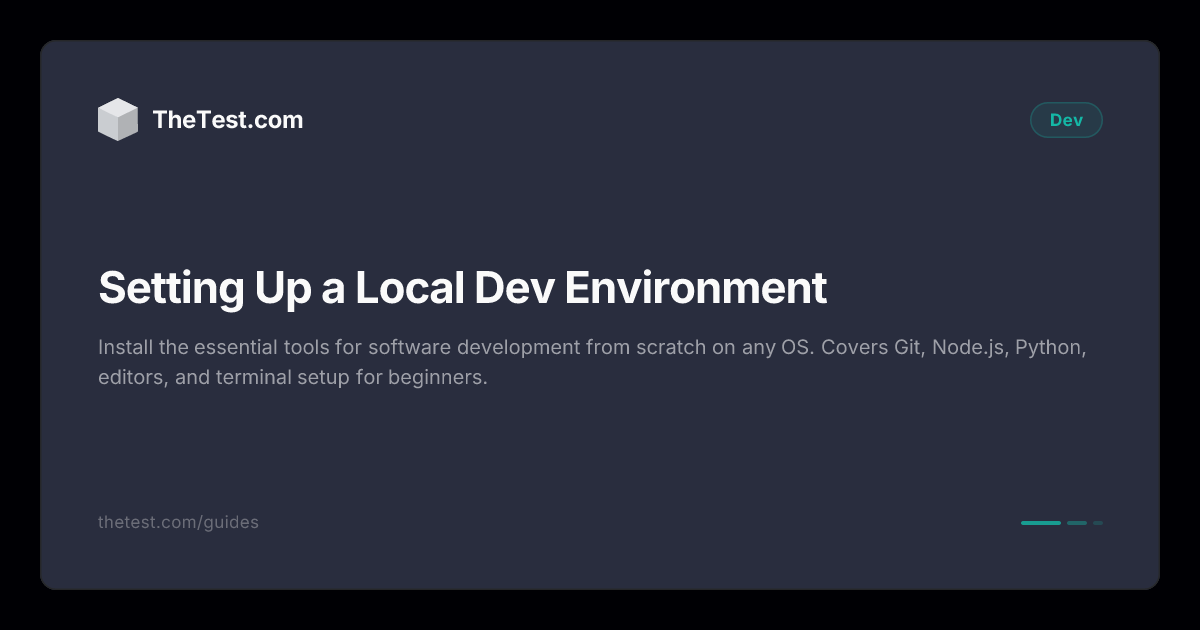Open the thetest.com/guides link

[x=178, y=522]
